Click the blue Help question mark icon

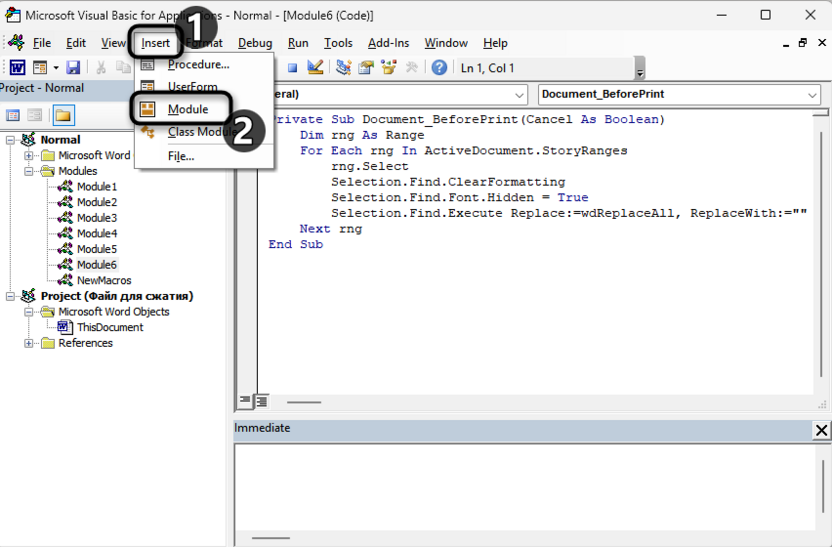[439, 68]
